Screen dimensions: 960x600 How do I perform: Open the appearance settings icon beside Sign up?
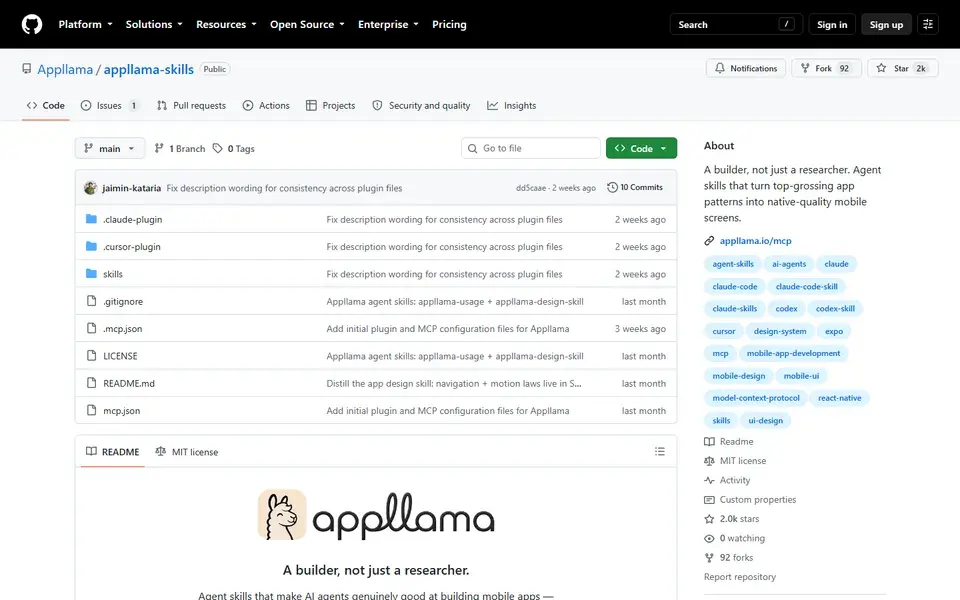coord(928,24)
